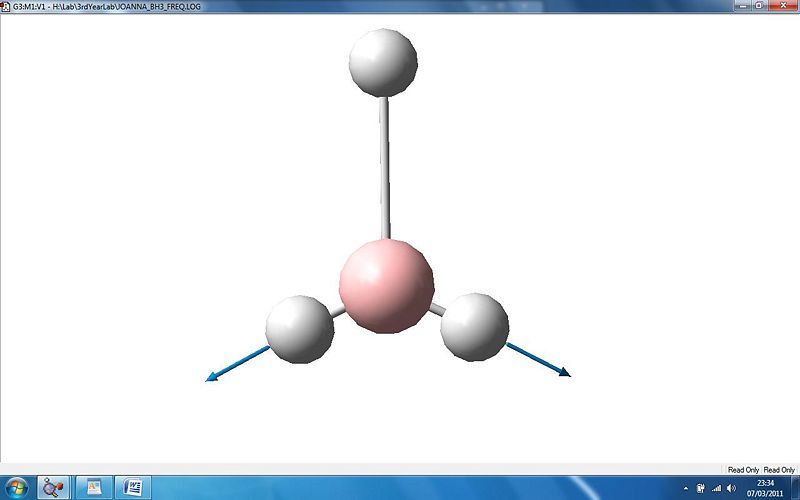Select the lower-right hydrogen atom

pos(474,327)
